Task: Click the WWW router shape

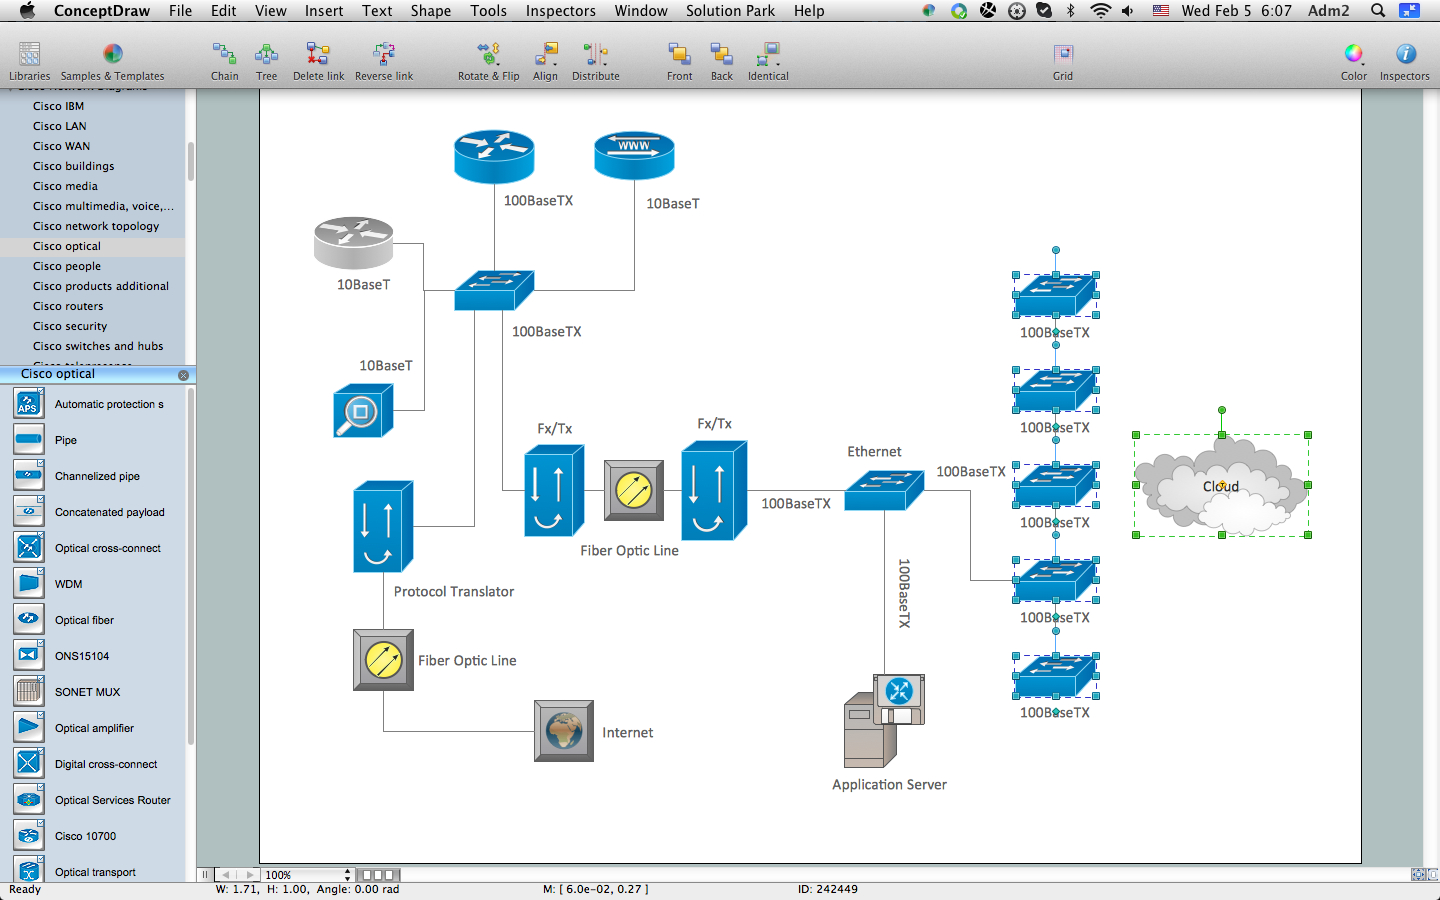Action: click(634, 156)
